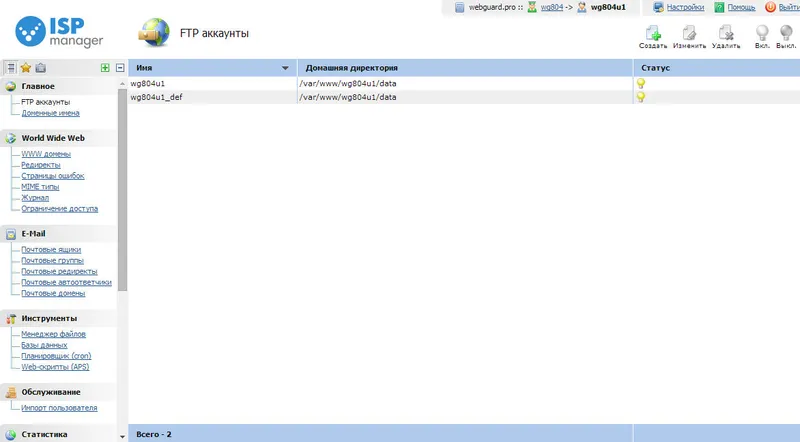The width and height of the screenshot is (800, 442).
Task: Click the Настройки monitor icon
Action: point(659,7)
